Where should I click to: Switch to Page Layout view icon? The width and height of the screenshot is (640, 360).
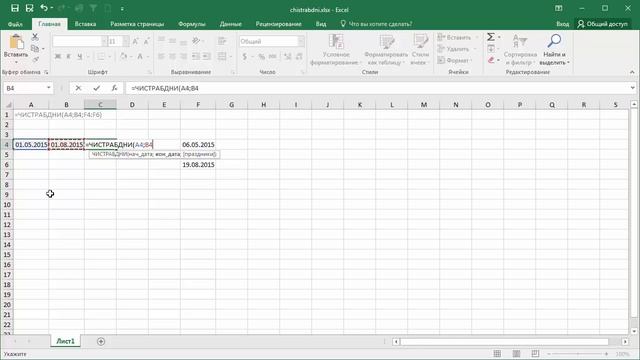[x=516, y=354]
